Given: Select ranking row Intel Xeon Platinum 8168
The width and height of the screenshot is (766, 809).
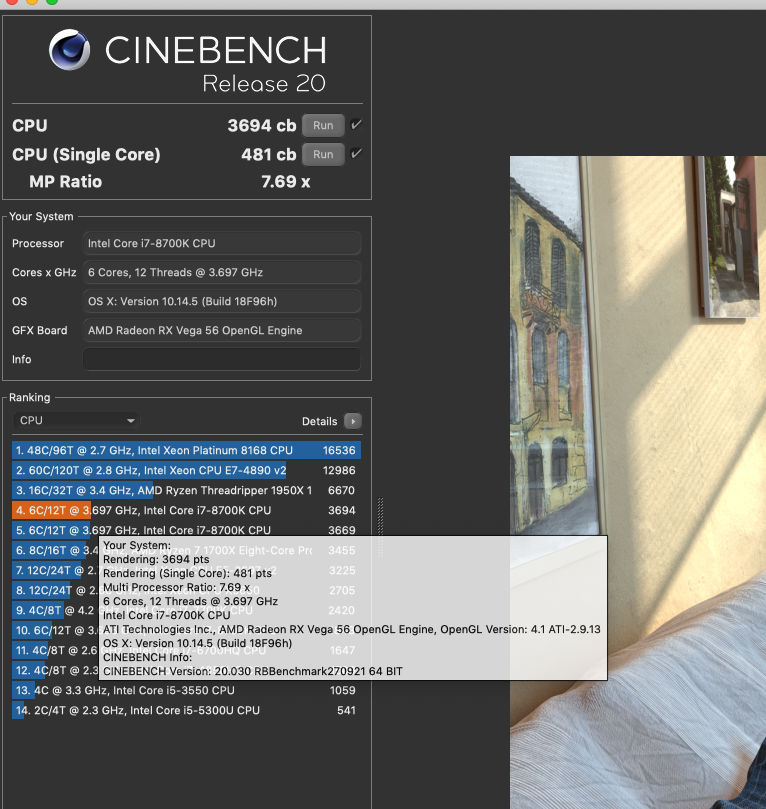Looking at the screenshot, I should pos(186,450).
